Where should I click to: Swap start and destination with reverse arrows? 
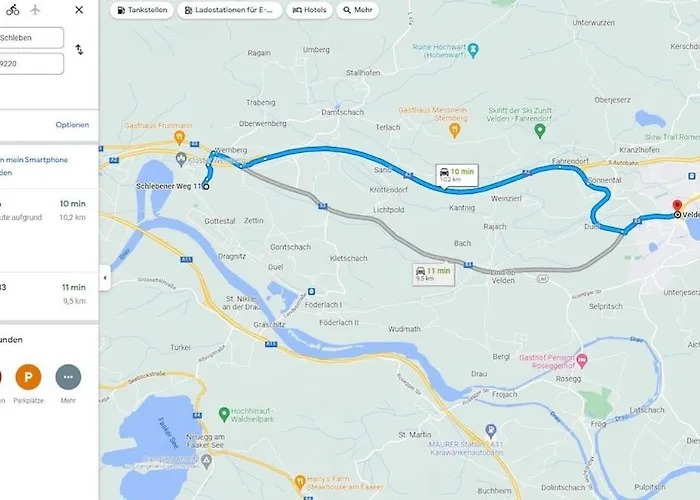click(x=79, y=50)
